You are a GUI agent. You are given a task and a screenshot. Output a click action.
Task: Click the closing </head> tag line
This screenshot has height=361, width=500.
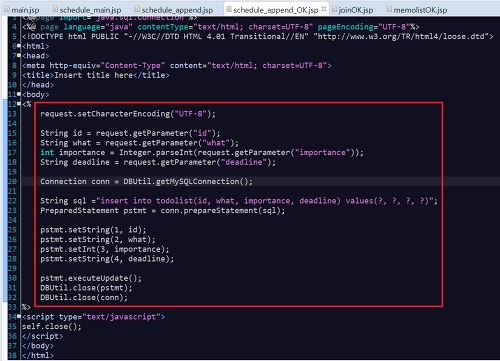(38, 85)
